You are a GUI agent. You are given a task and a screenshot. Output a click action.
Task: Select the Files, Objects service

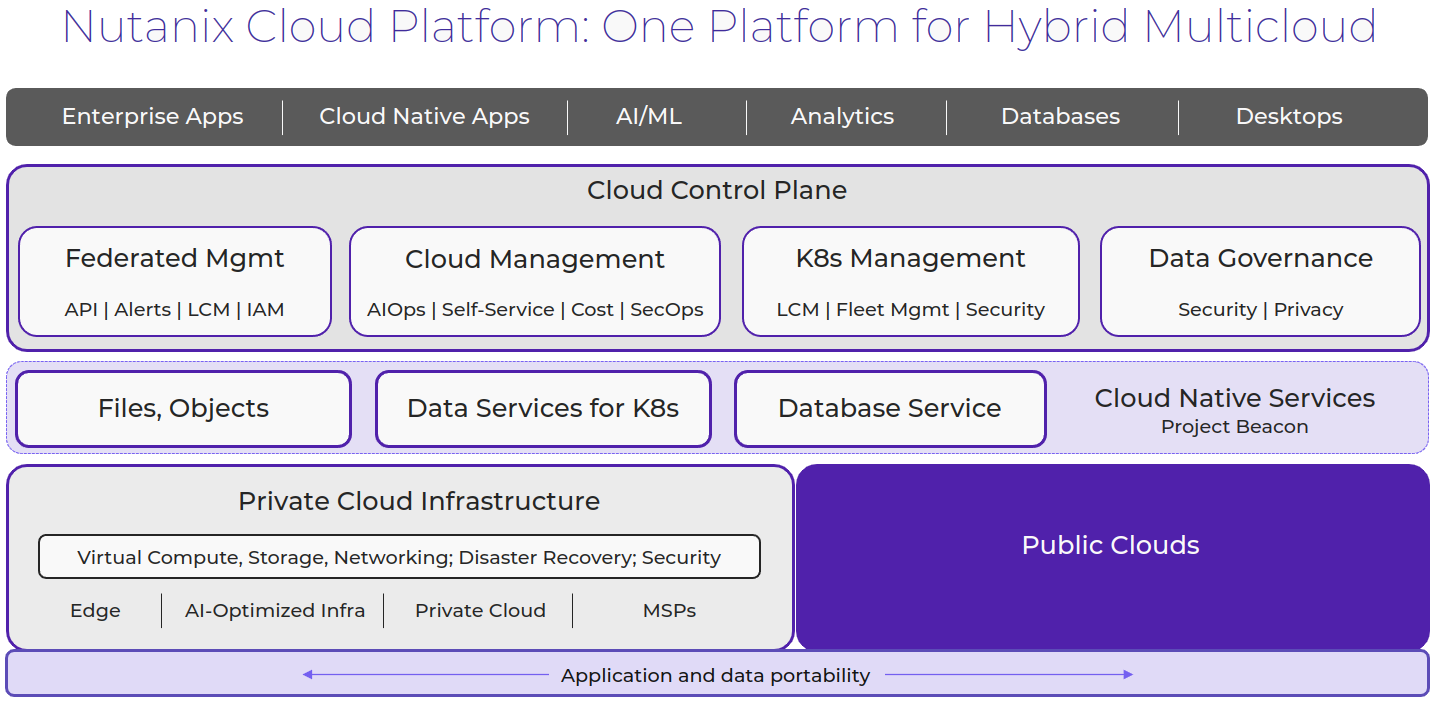(183, 408)
